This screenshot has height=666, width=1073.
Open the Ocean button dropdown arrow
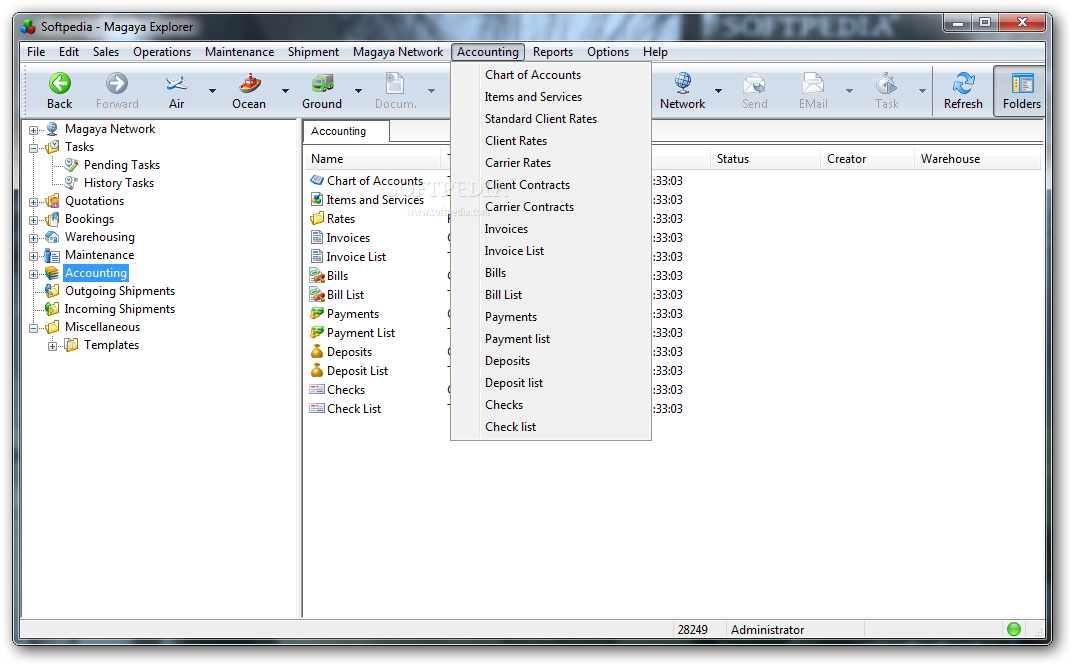click(285, 90)
